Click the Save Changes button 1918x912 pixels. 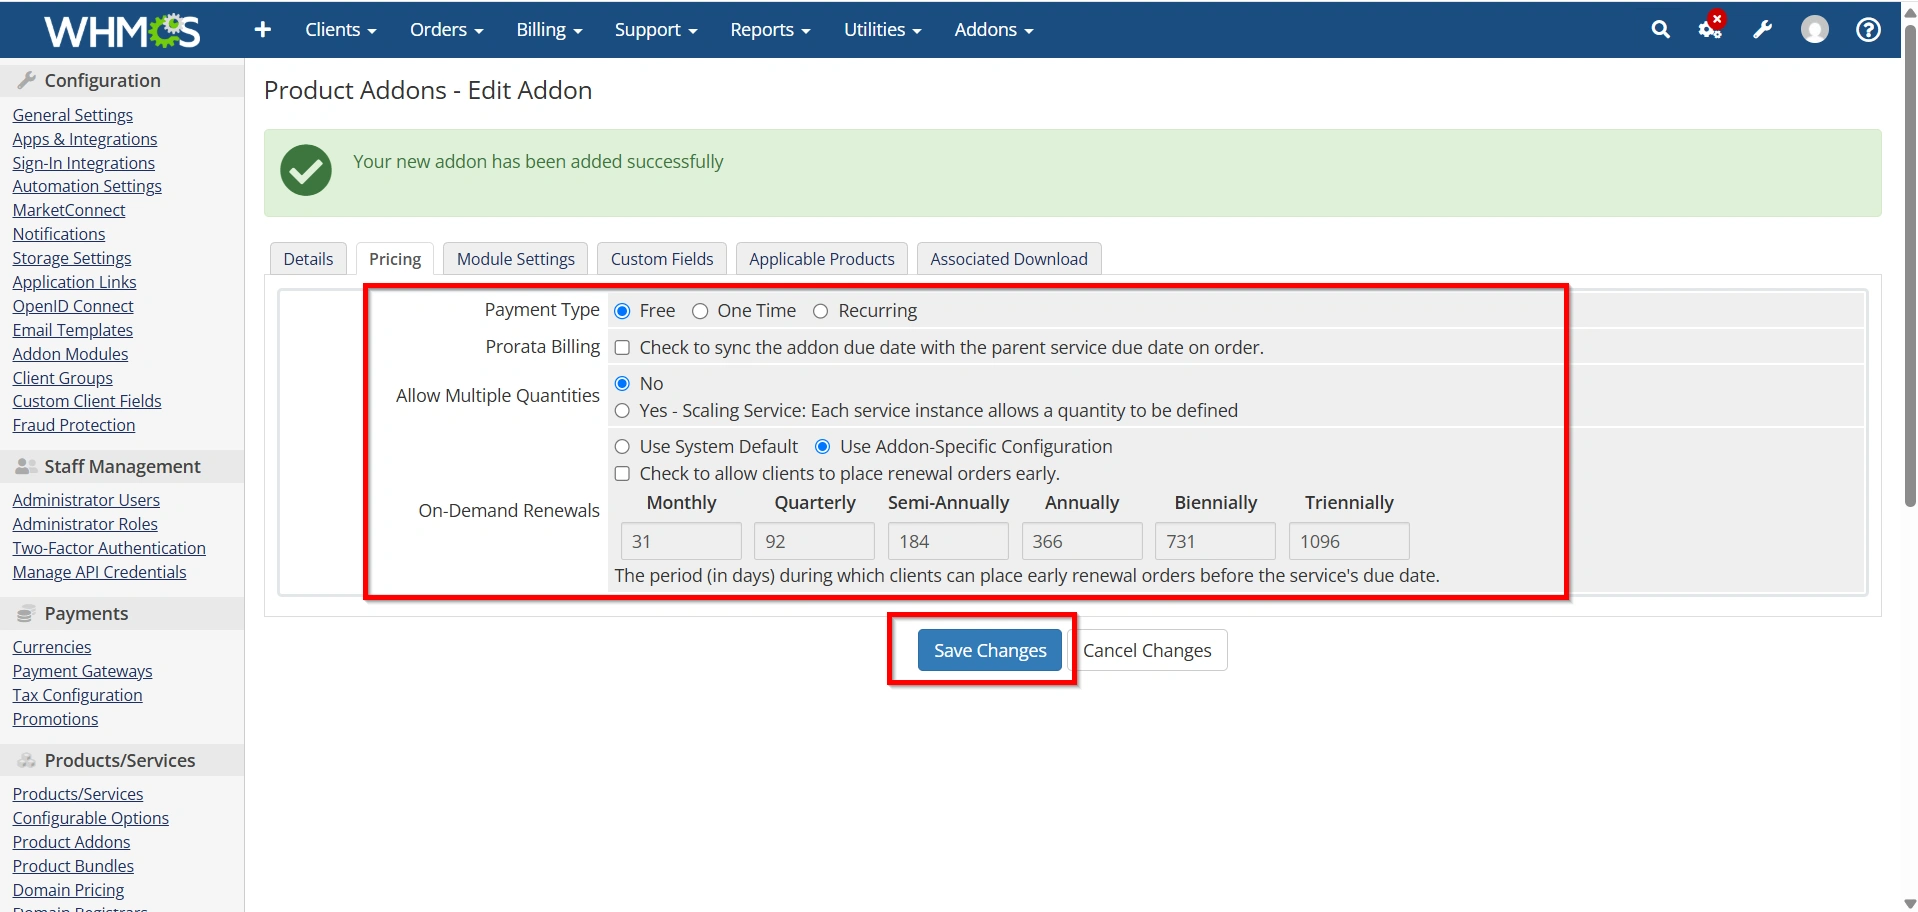pyautogui.click(x=990, y=651)
